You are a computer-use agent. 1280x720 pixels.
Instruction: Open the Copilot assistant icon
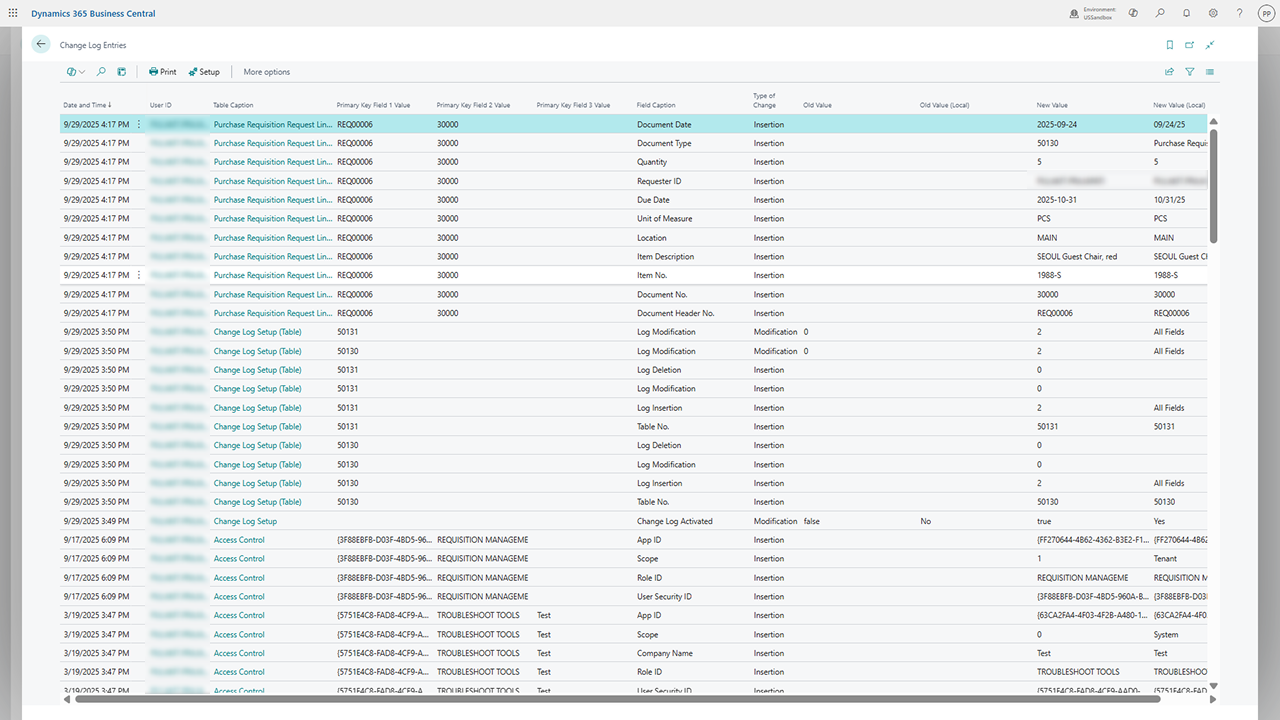[1133, 13]
